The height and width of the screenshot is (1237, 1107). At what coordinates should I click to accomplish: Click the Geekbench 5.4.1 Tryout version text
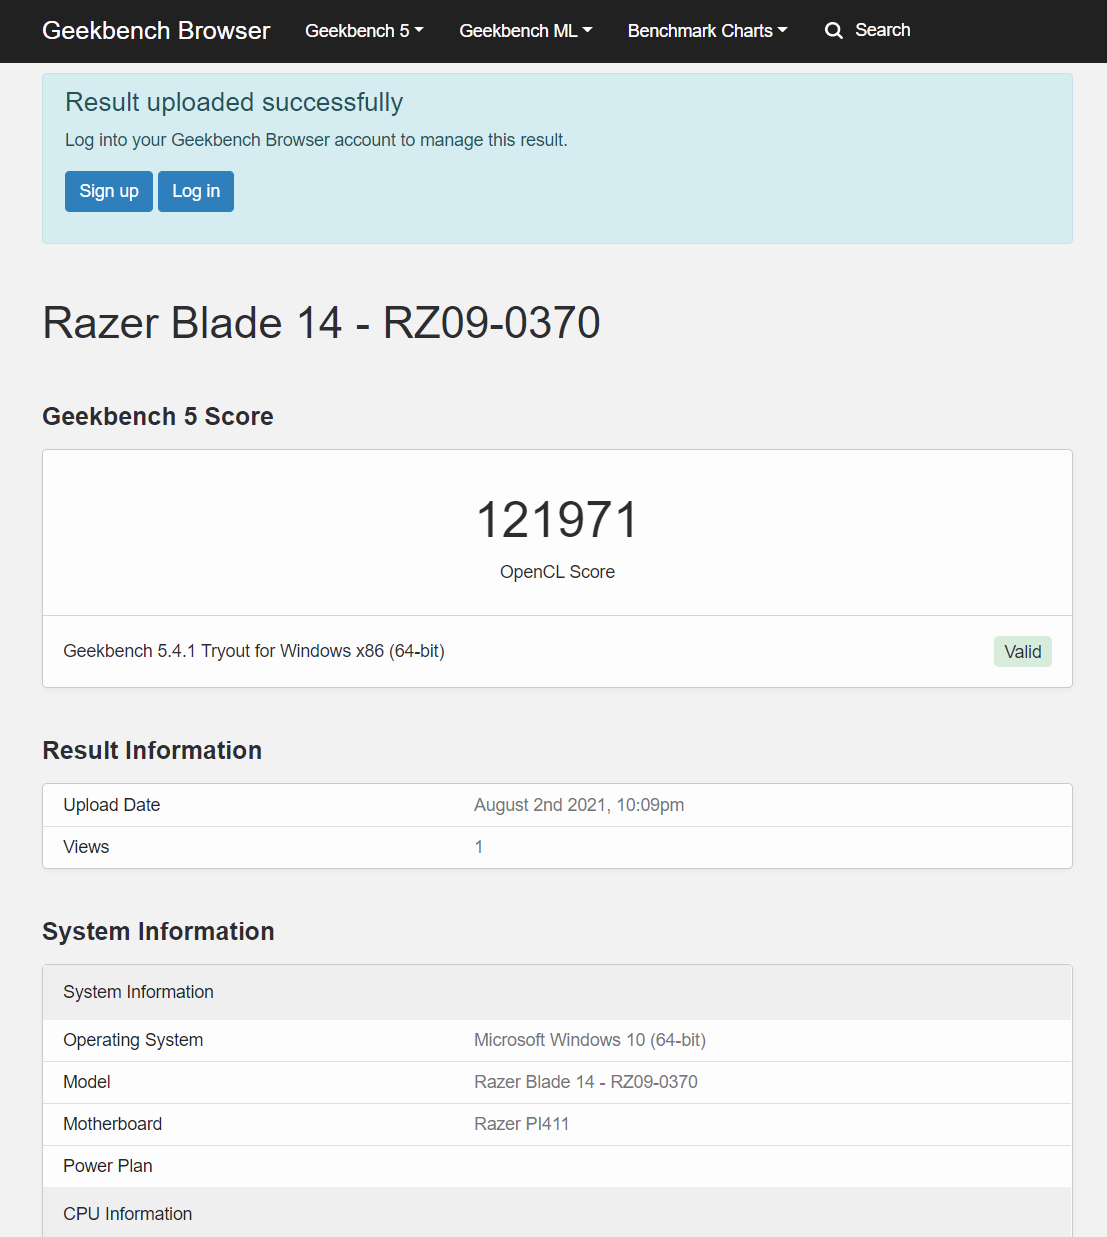pyautogui.click(x=254, y=651)
